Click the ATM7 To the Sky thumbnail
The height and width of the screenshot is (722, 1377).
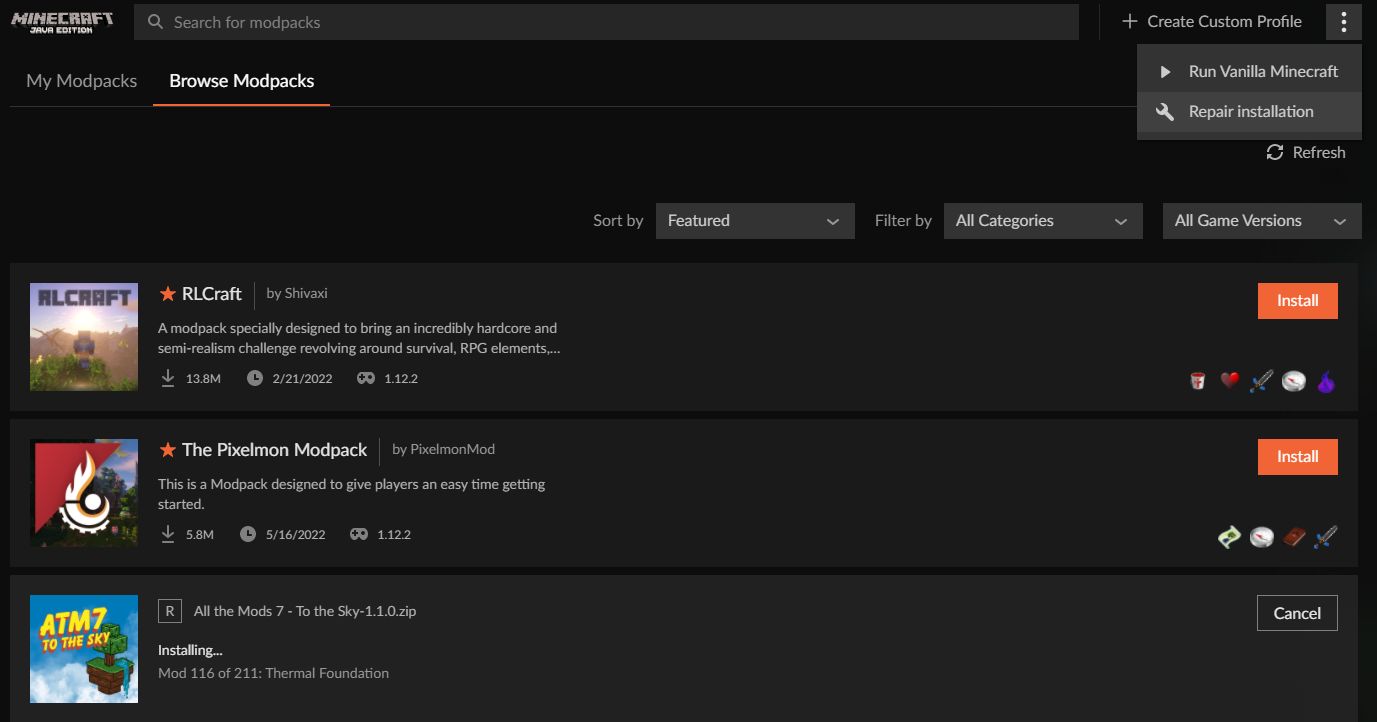point(84,649)
